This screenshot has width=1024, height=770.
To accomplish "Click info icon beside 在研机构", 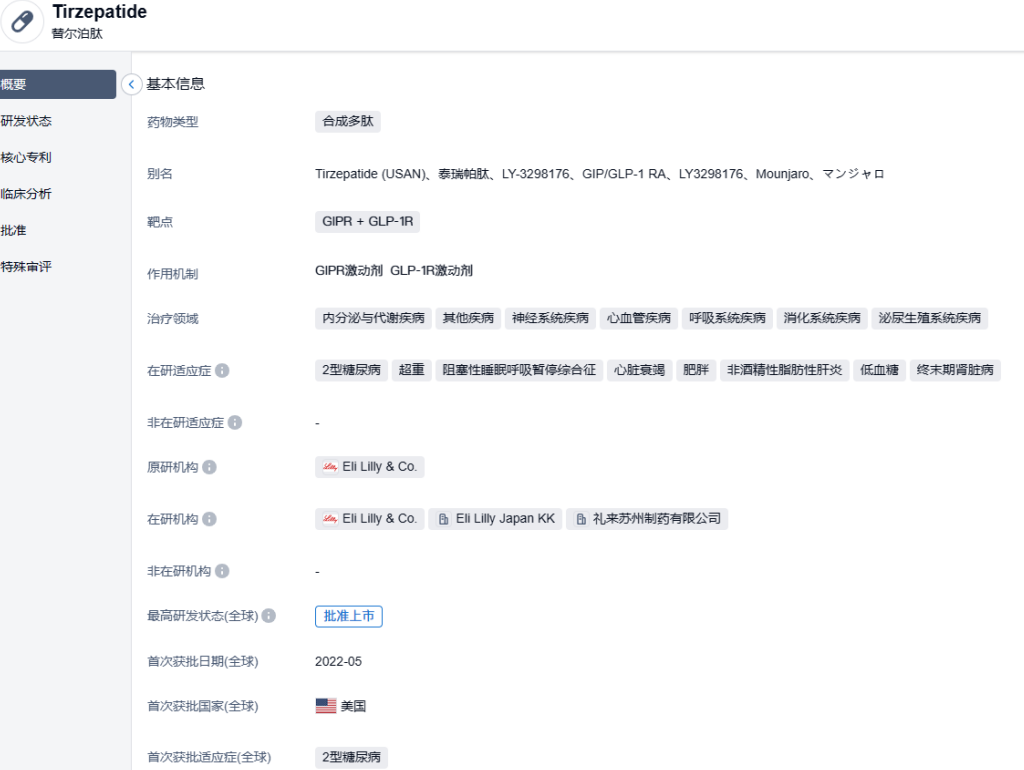I will tap(209, 519).
